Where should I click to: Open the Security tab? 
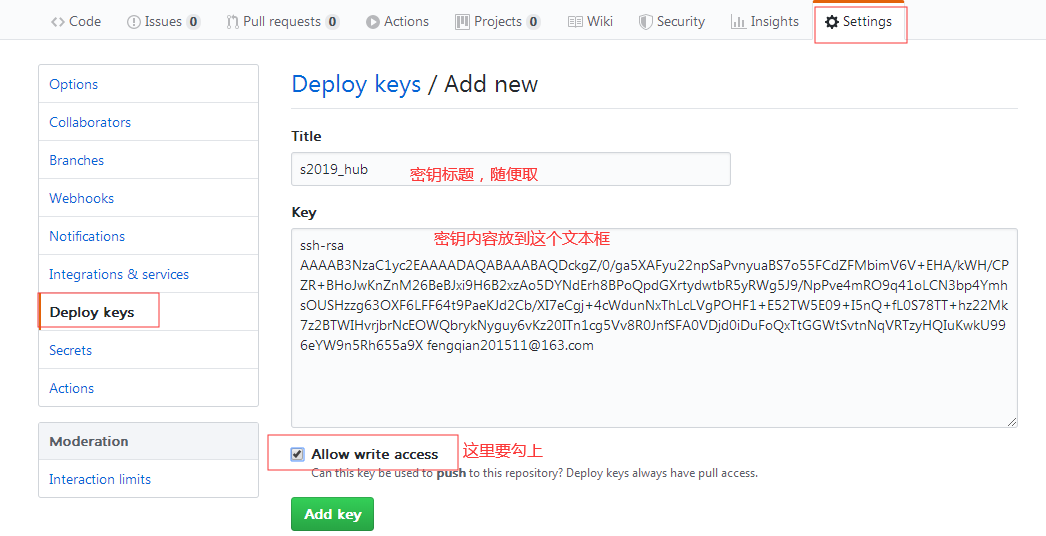[672, 21]
